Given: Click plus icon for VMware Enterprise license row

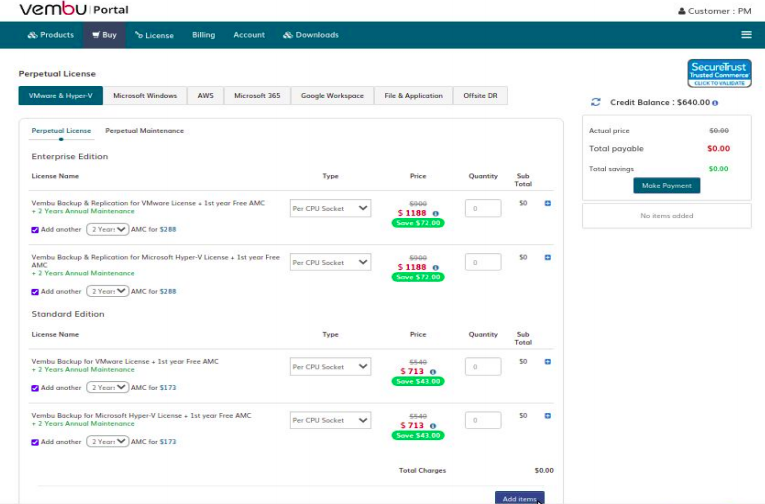Looking at the screenshot, I should coord(547,203).
